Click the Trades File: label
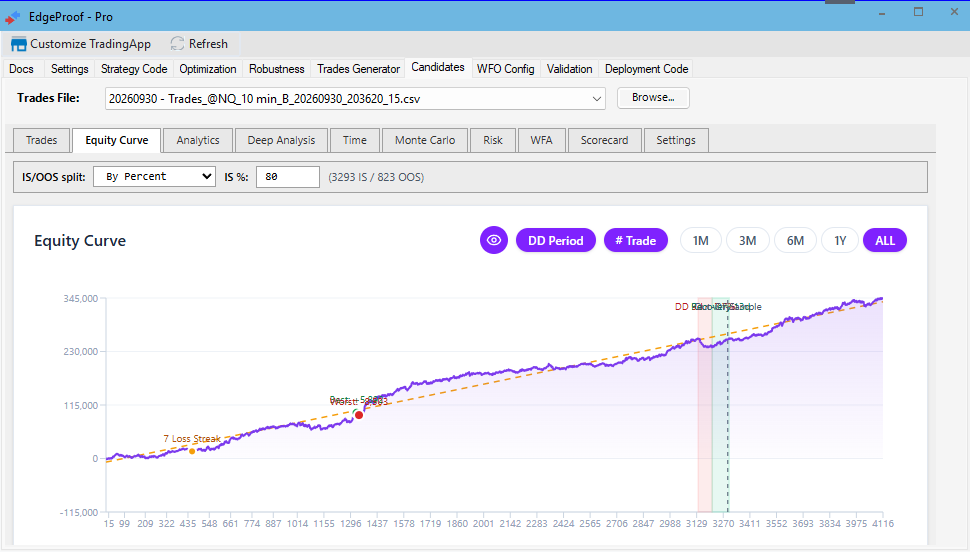The image size is (970, 552). (x=48, y=98)
